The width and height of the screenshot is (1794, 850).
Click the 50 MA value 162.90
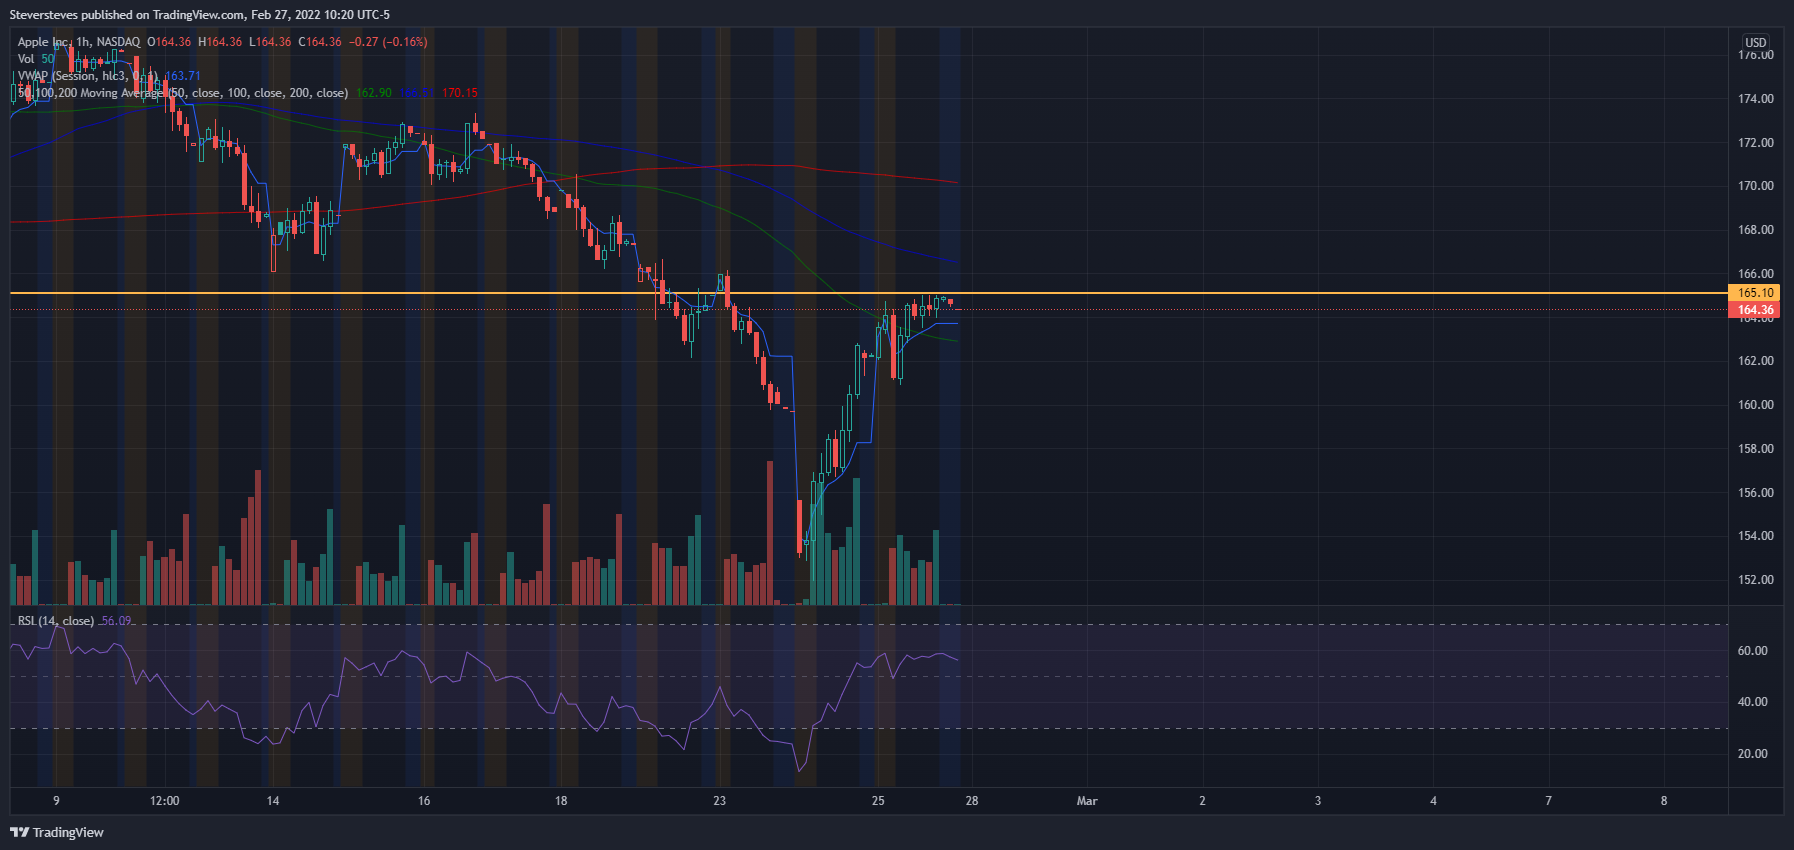click(x=374, y=93)
